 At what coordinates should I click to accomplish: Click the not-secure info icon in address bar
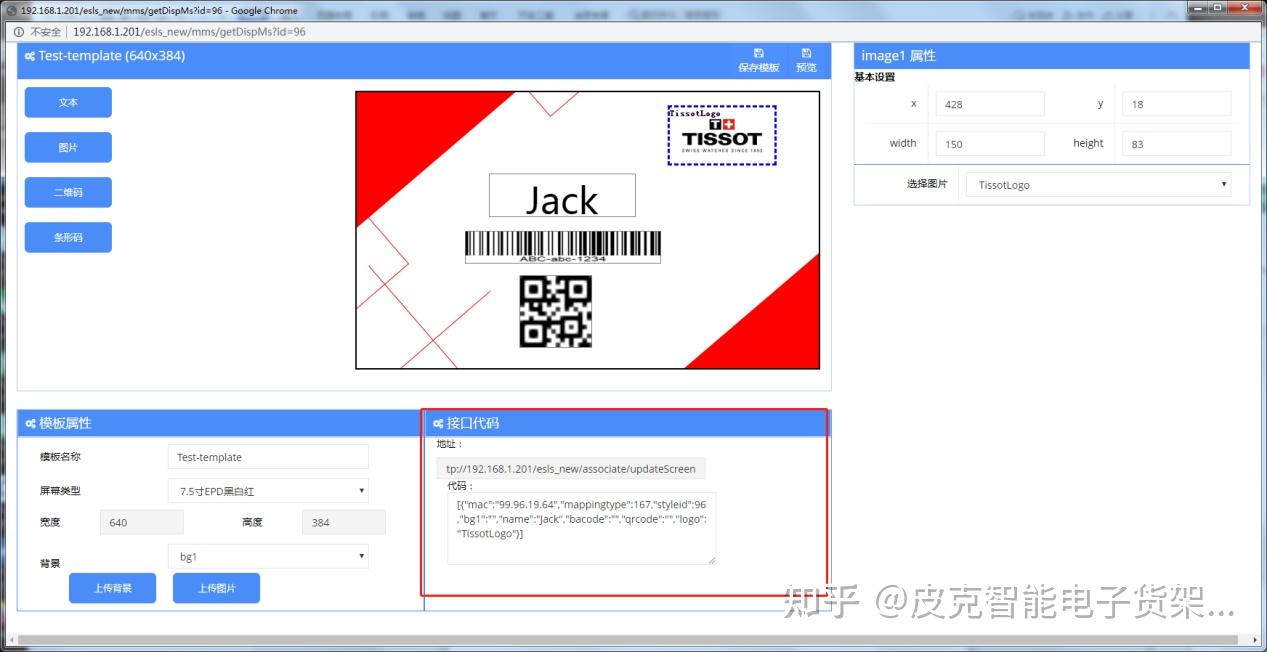tap(18, 31)
